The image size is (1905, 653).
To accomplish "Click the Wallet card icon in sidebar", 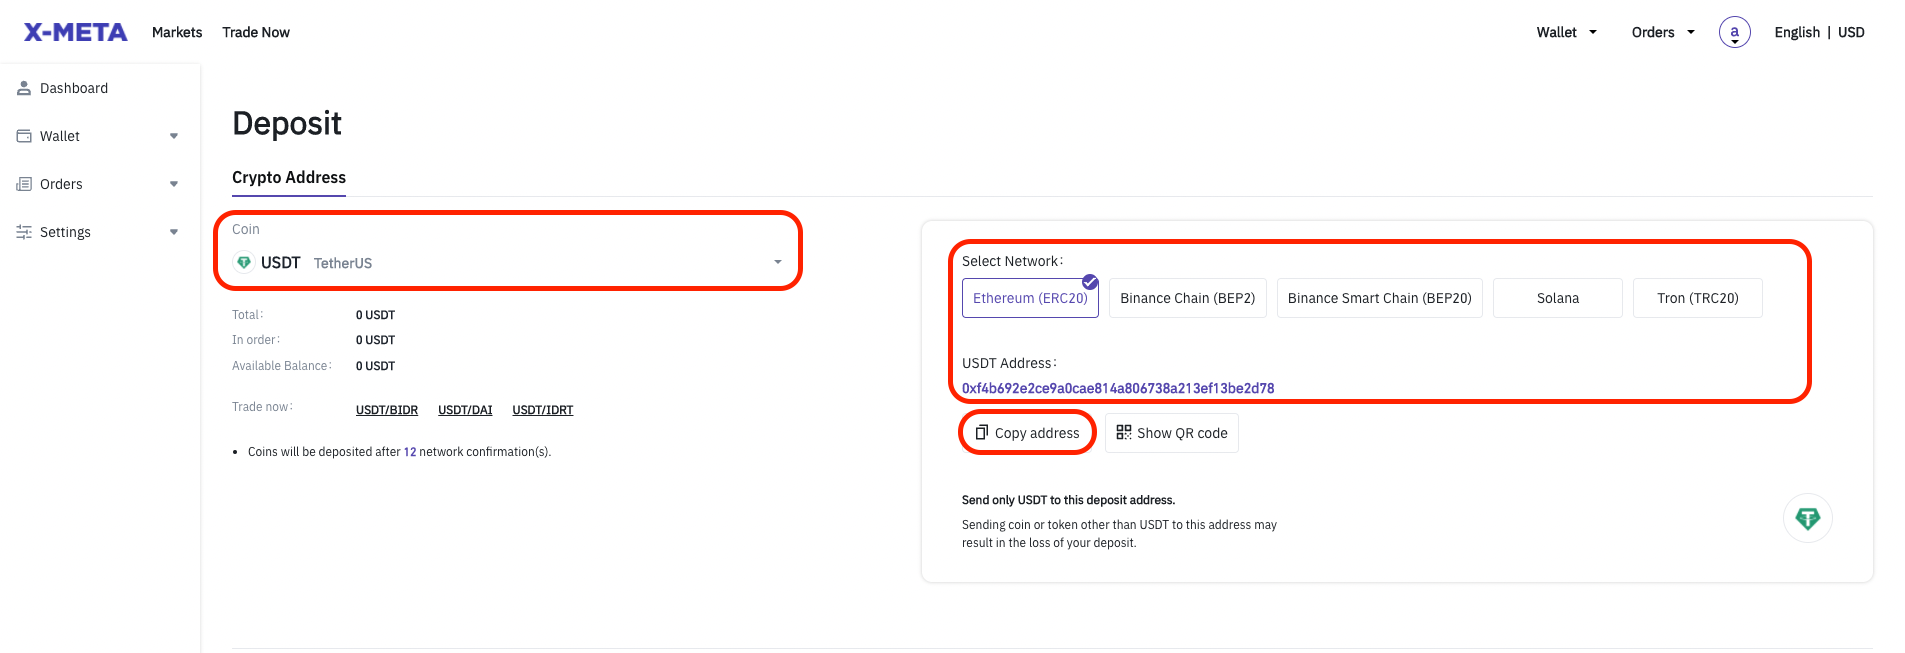I will pos(24,136).
